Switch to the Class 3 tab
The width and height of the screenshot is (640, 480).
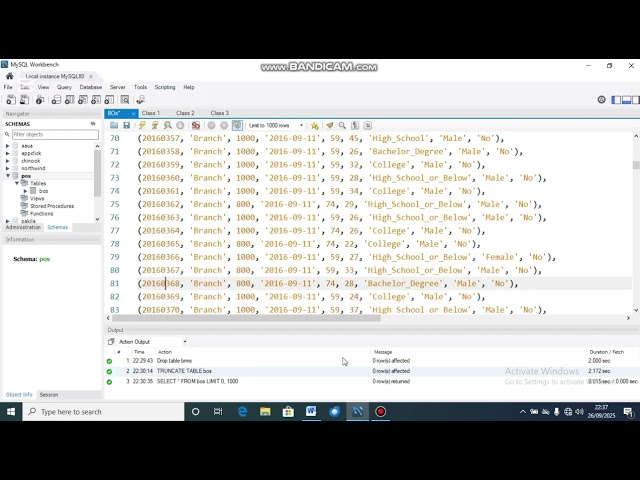(220, 113)
